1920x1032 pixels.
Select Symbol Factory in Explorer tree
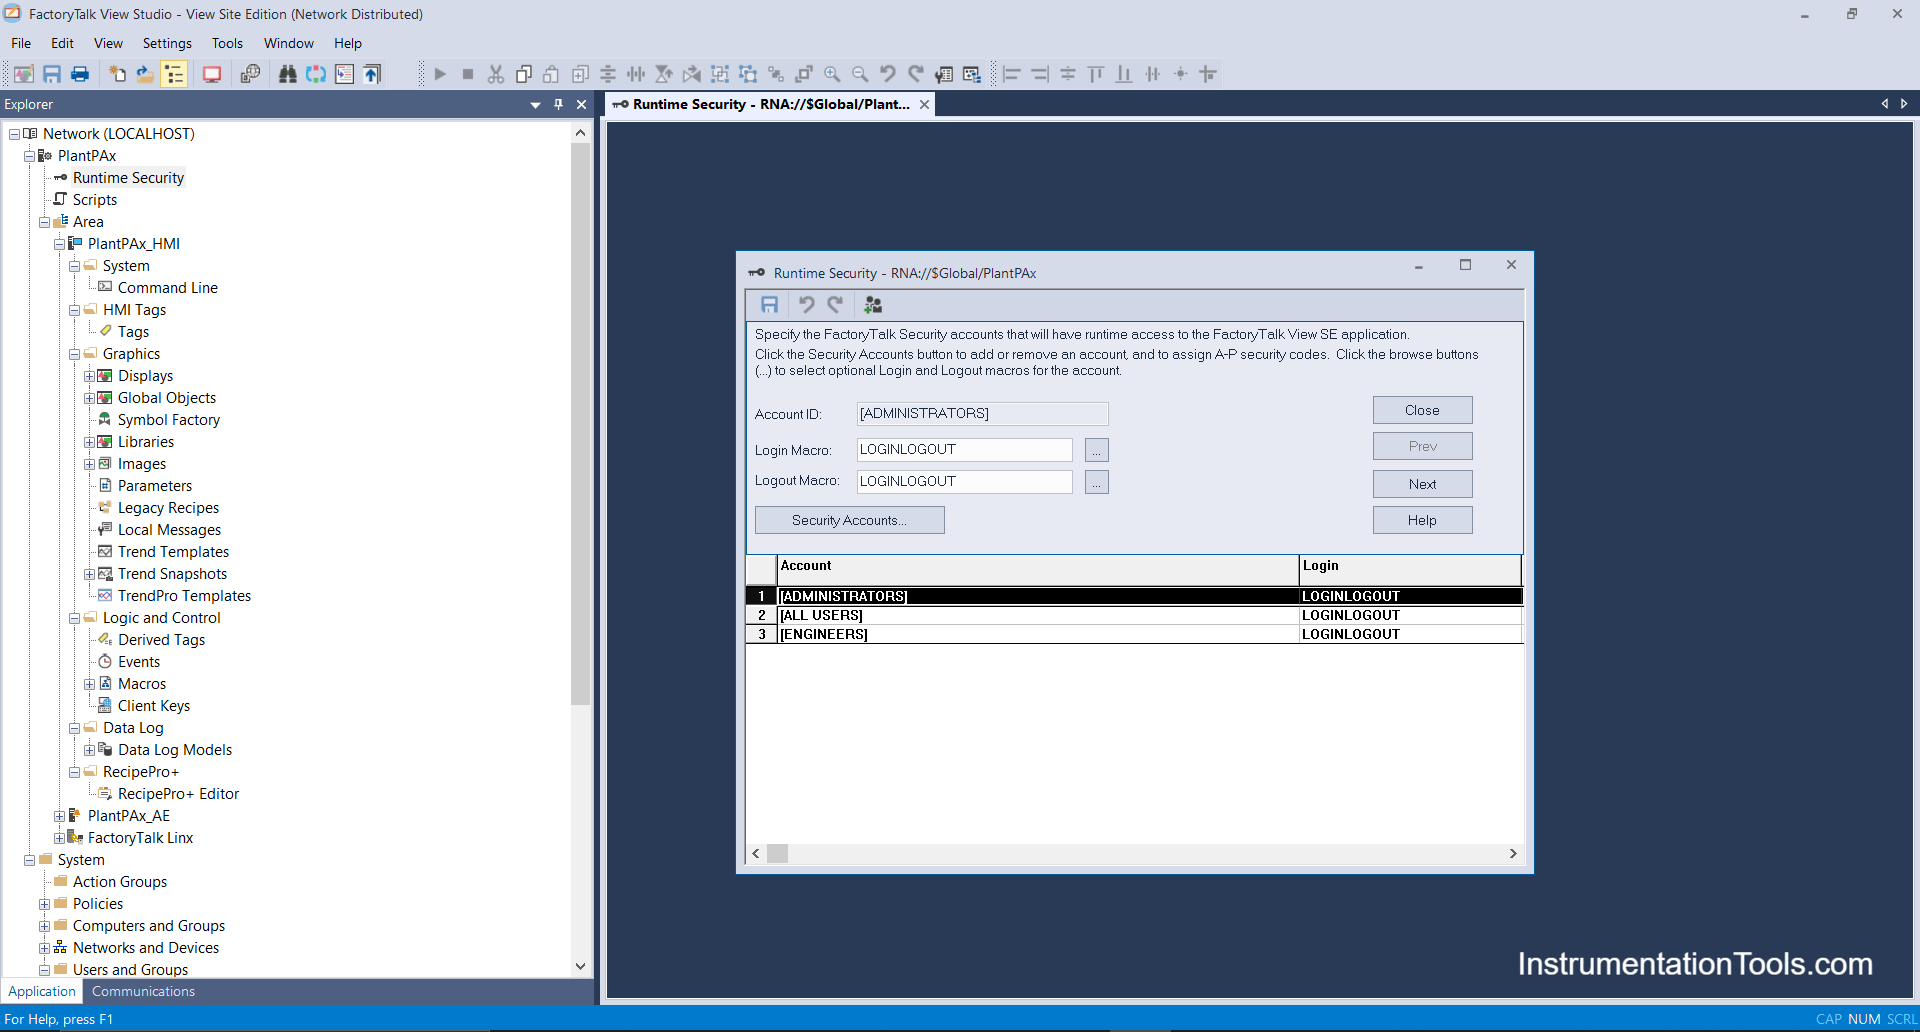pos(168,420)
